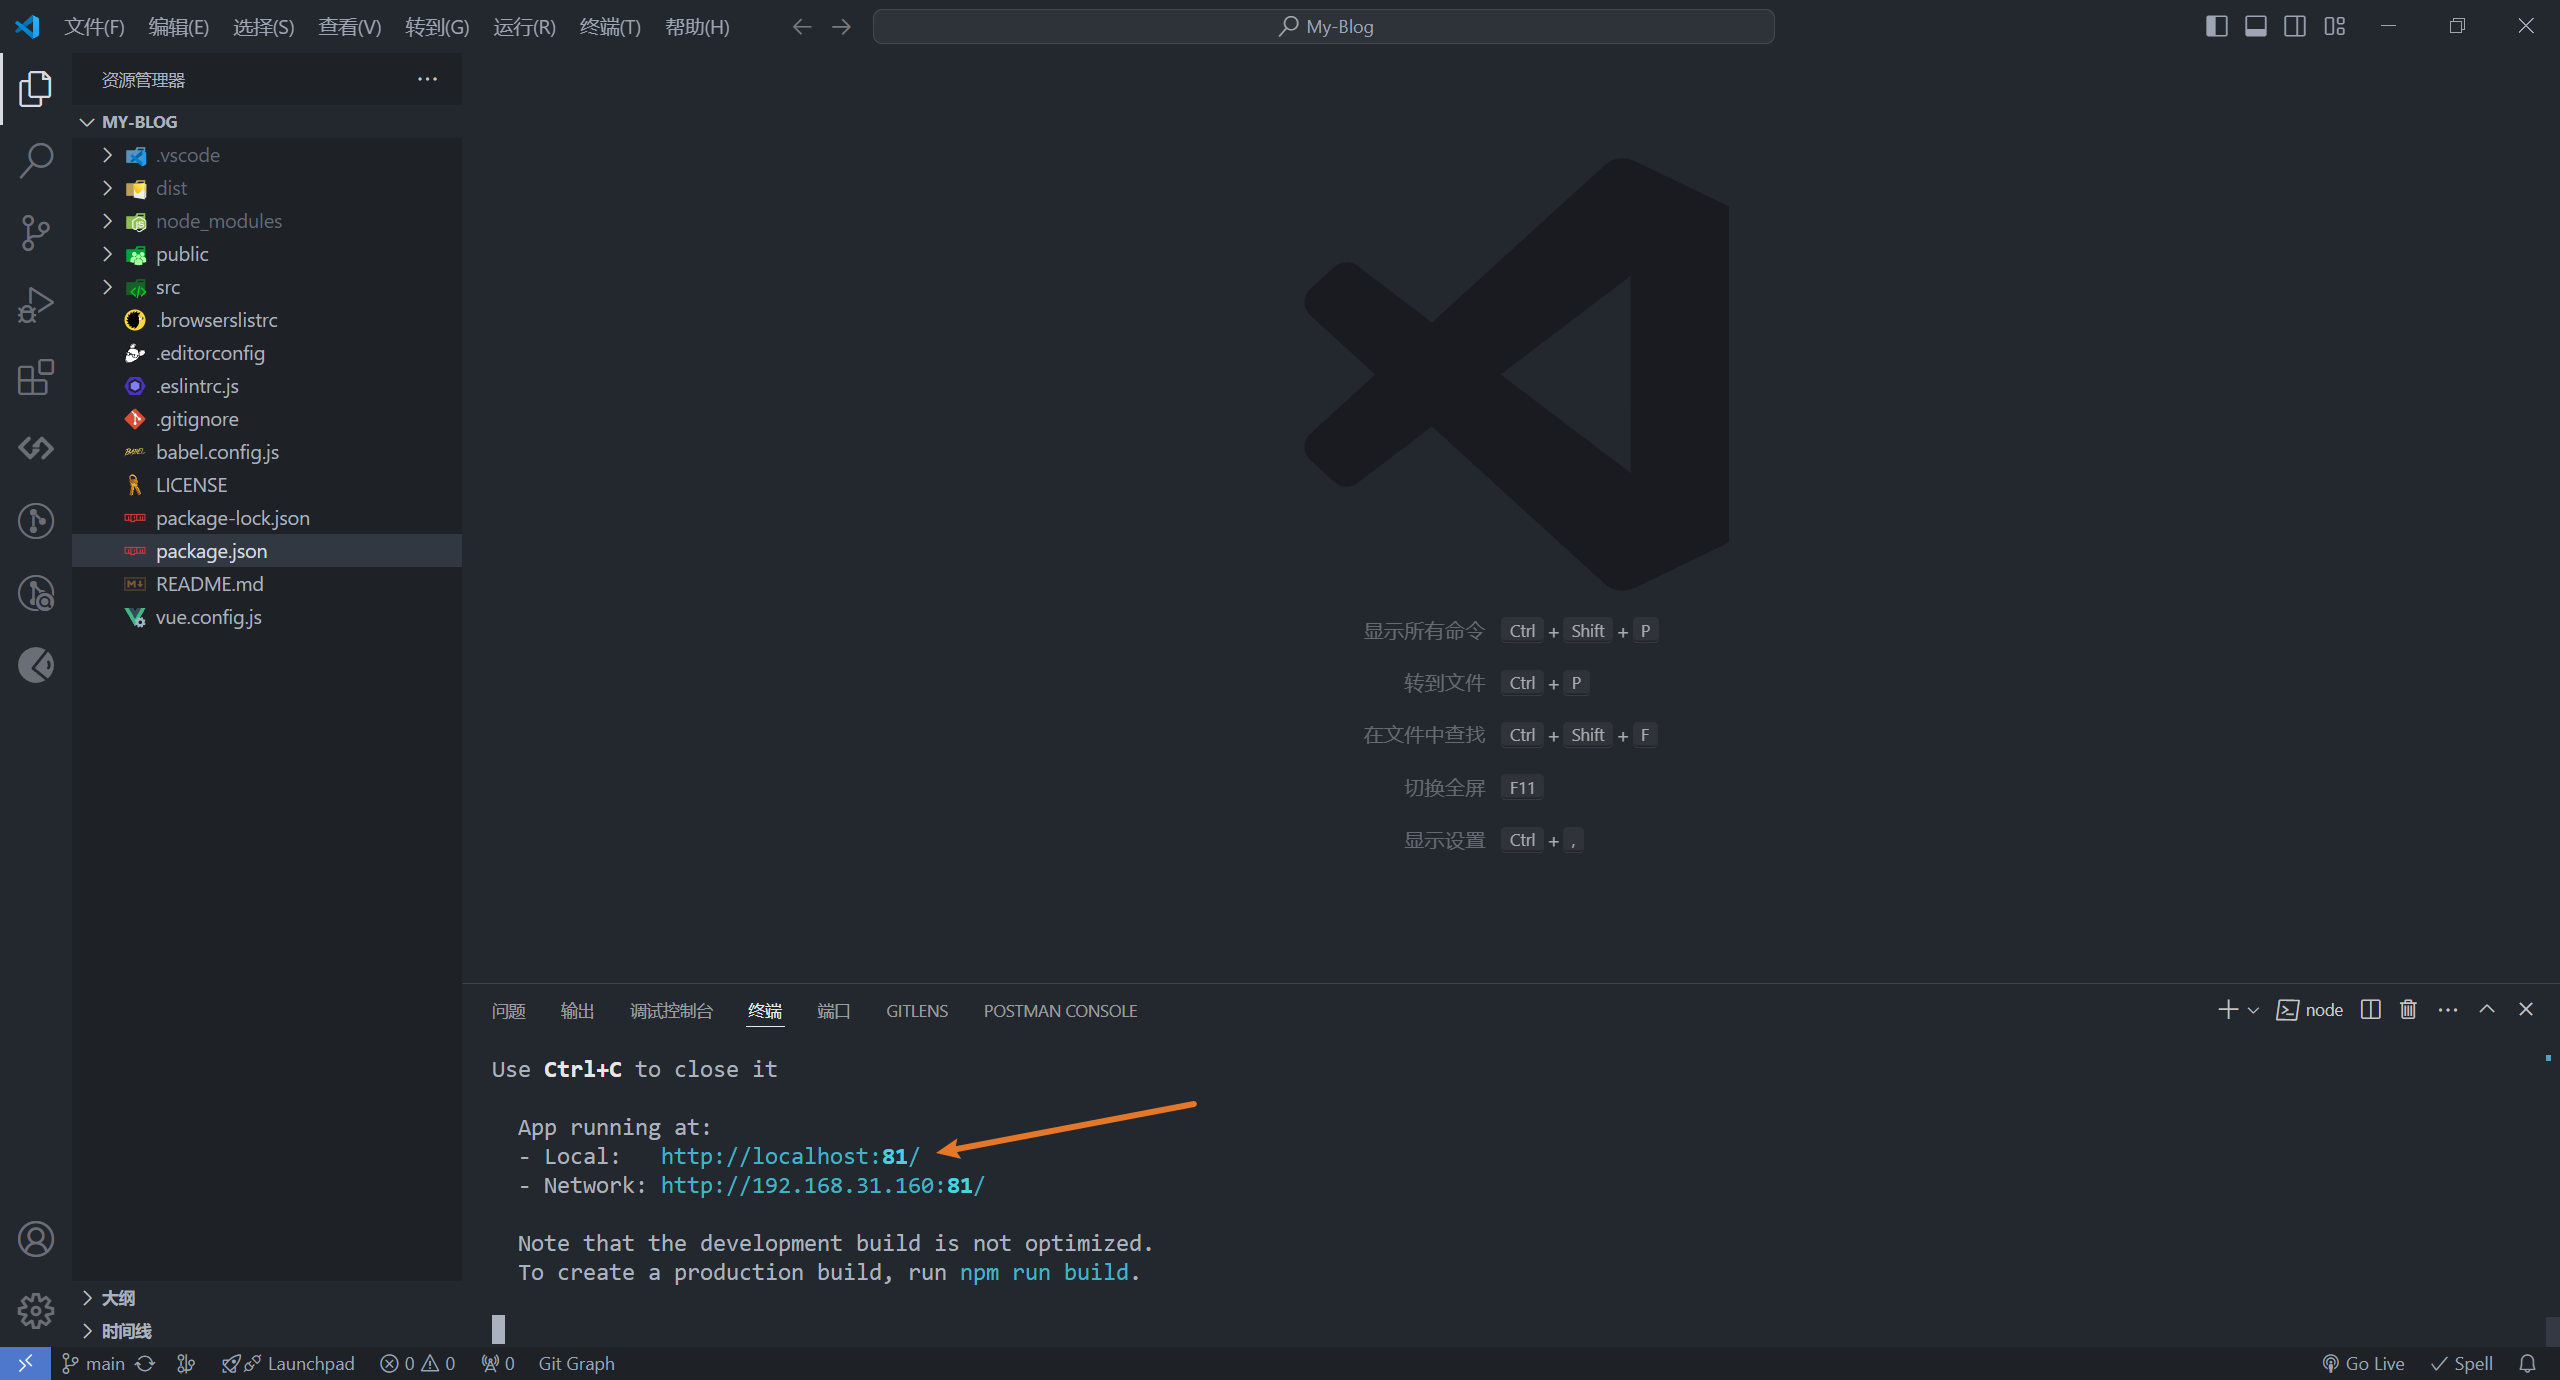Open Git Graph from status bar
Screen dimensions: 2560x1380
point(576,1363)
